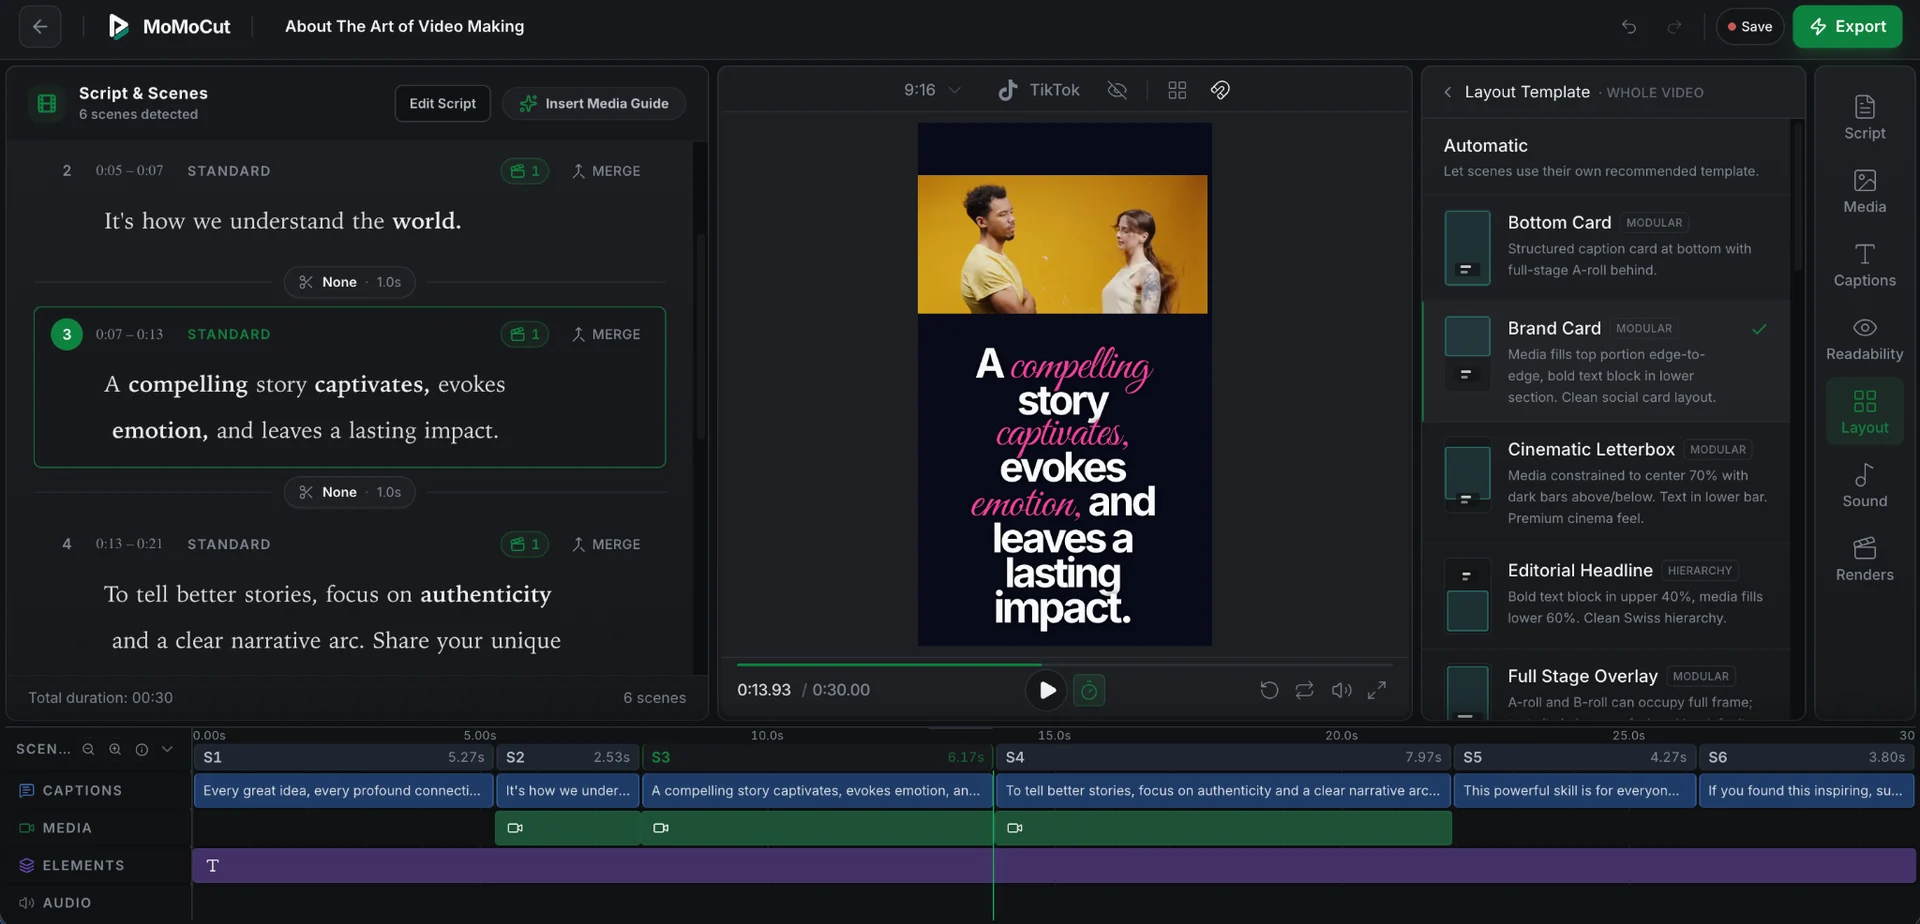Viewport: 1920px width, 924px height.
Task: Open the 9:16 aspect ratio dropdown
Action: point(932,90)
